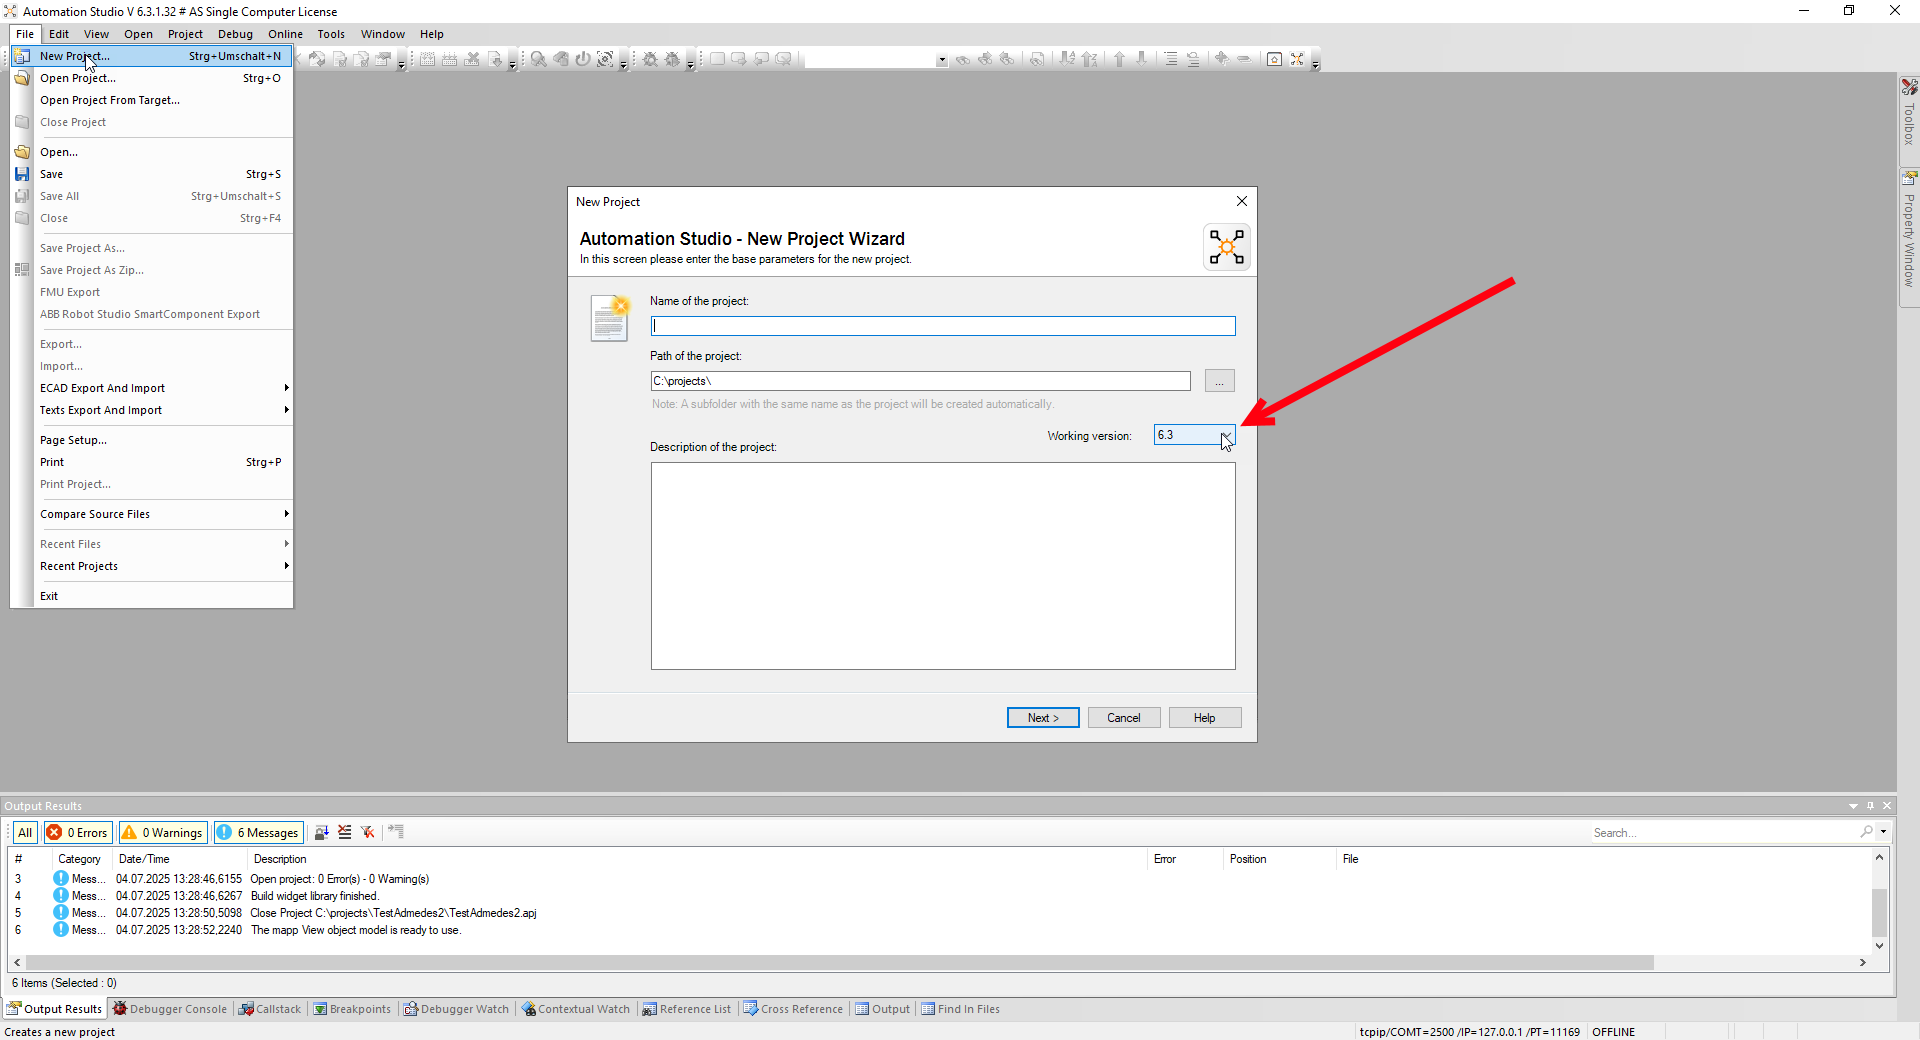The image size is (1920, 1040).
Task: Open the Debug menu
Action: pyautogui.click(x=235, y=34)
